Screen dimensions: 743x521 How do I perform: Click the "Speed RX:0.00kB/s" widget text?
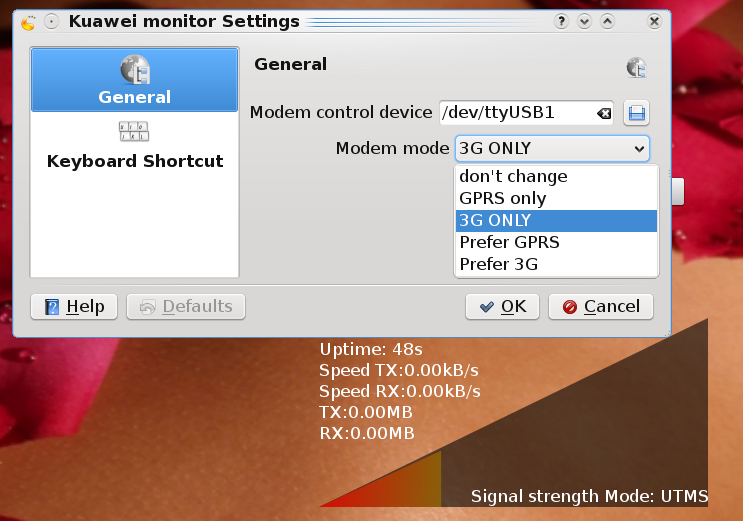point(400,392)
